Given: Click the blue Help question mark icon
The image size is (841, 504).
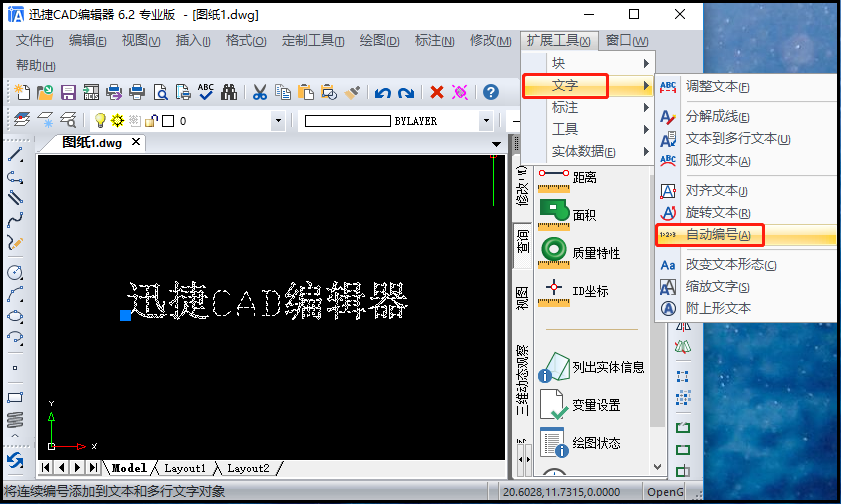Looking at the screenshot, I should point(491,92).
